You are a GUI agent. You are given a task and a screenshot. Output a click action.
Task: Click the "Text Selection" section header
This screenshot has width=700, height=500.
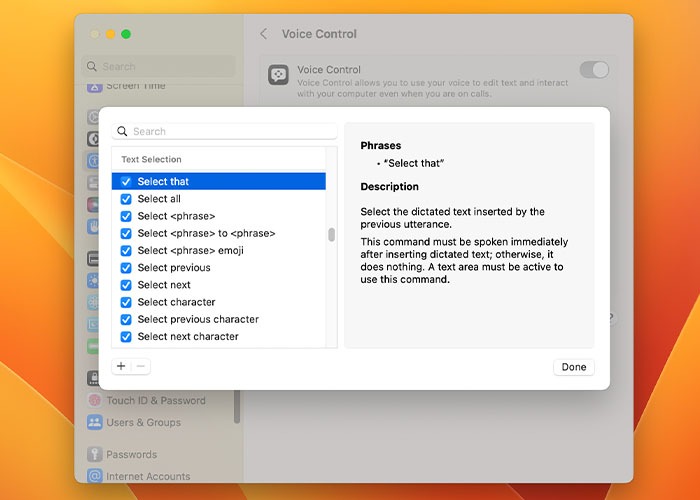pos(151,159)
